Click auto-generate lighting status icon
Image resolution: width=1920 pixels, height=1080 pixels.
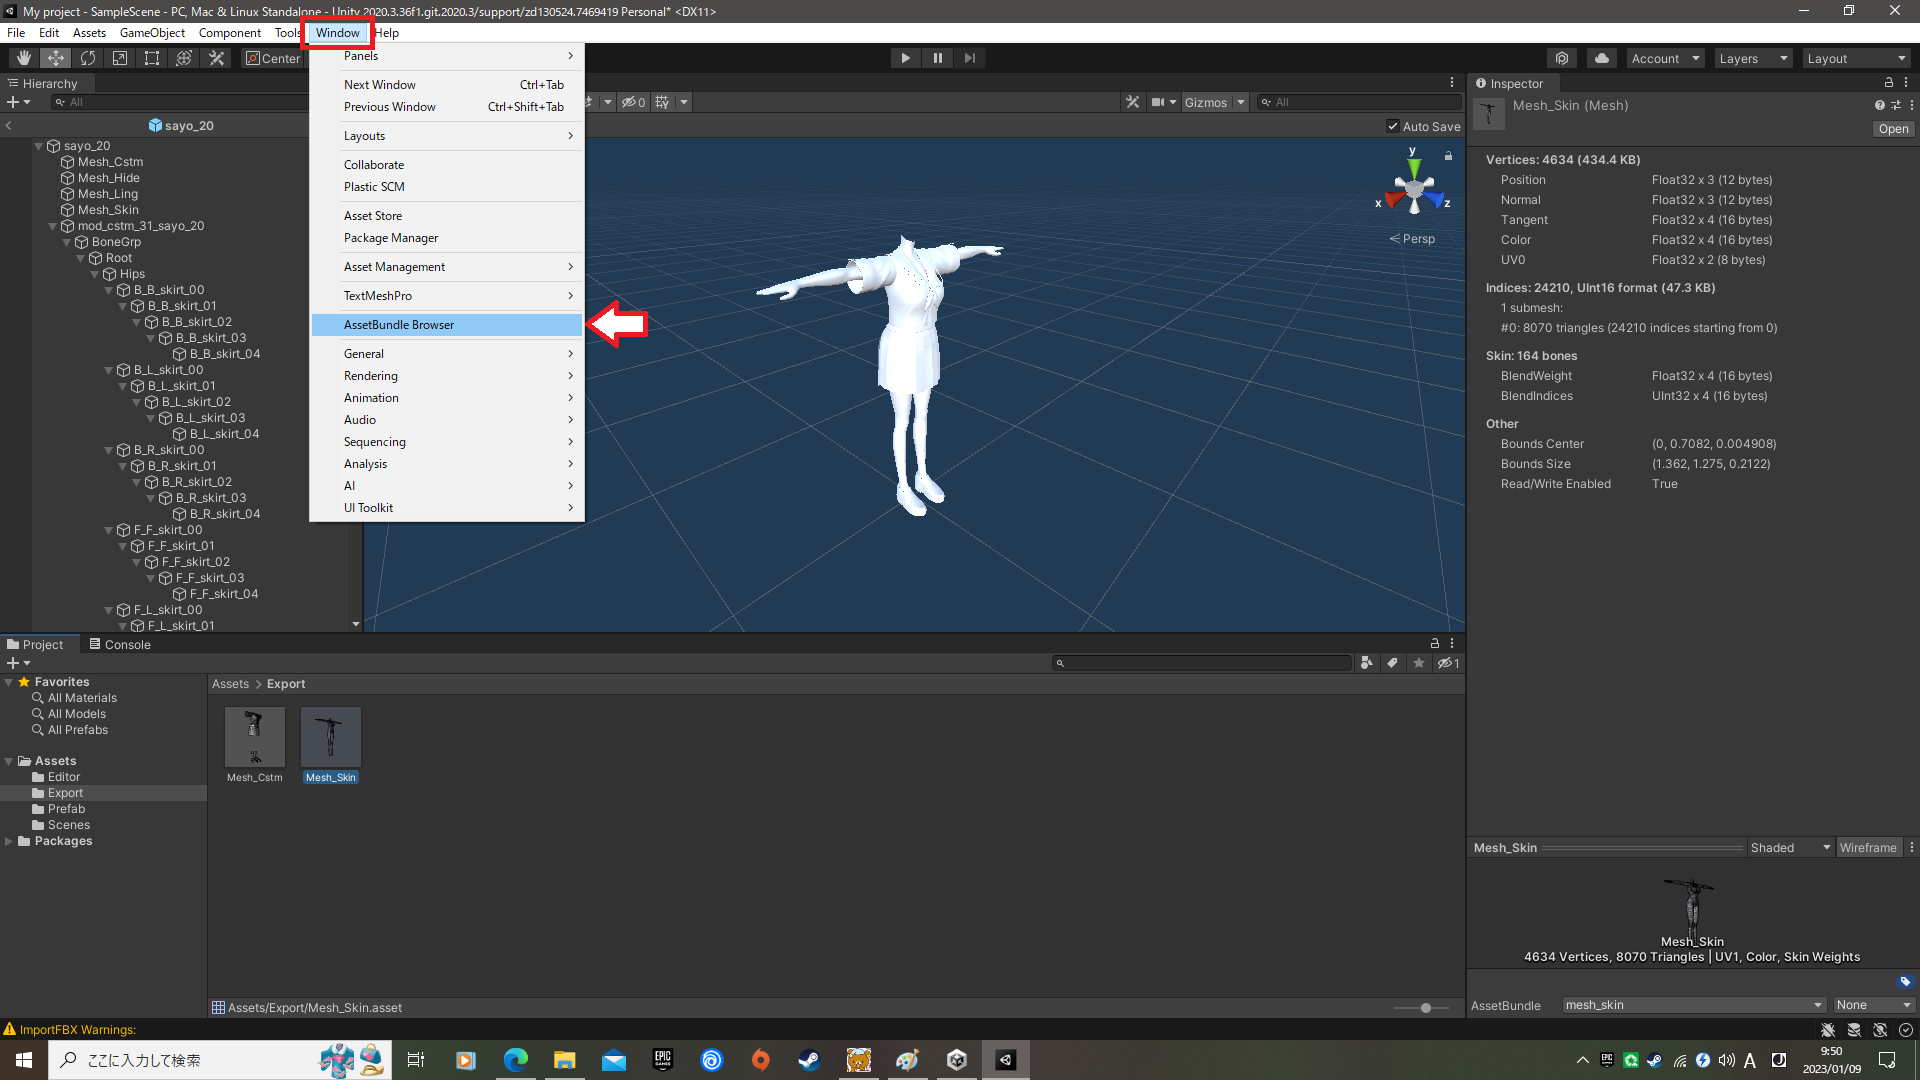coord(1880,1030)
